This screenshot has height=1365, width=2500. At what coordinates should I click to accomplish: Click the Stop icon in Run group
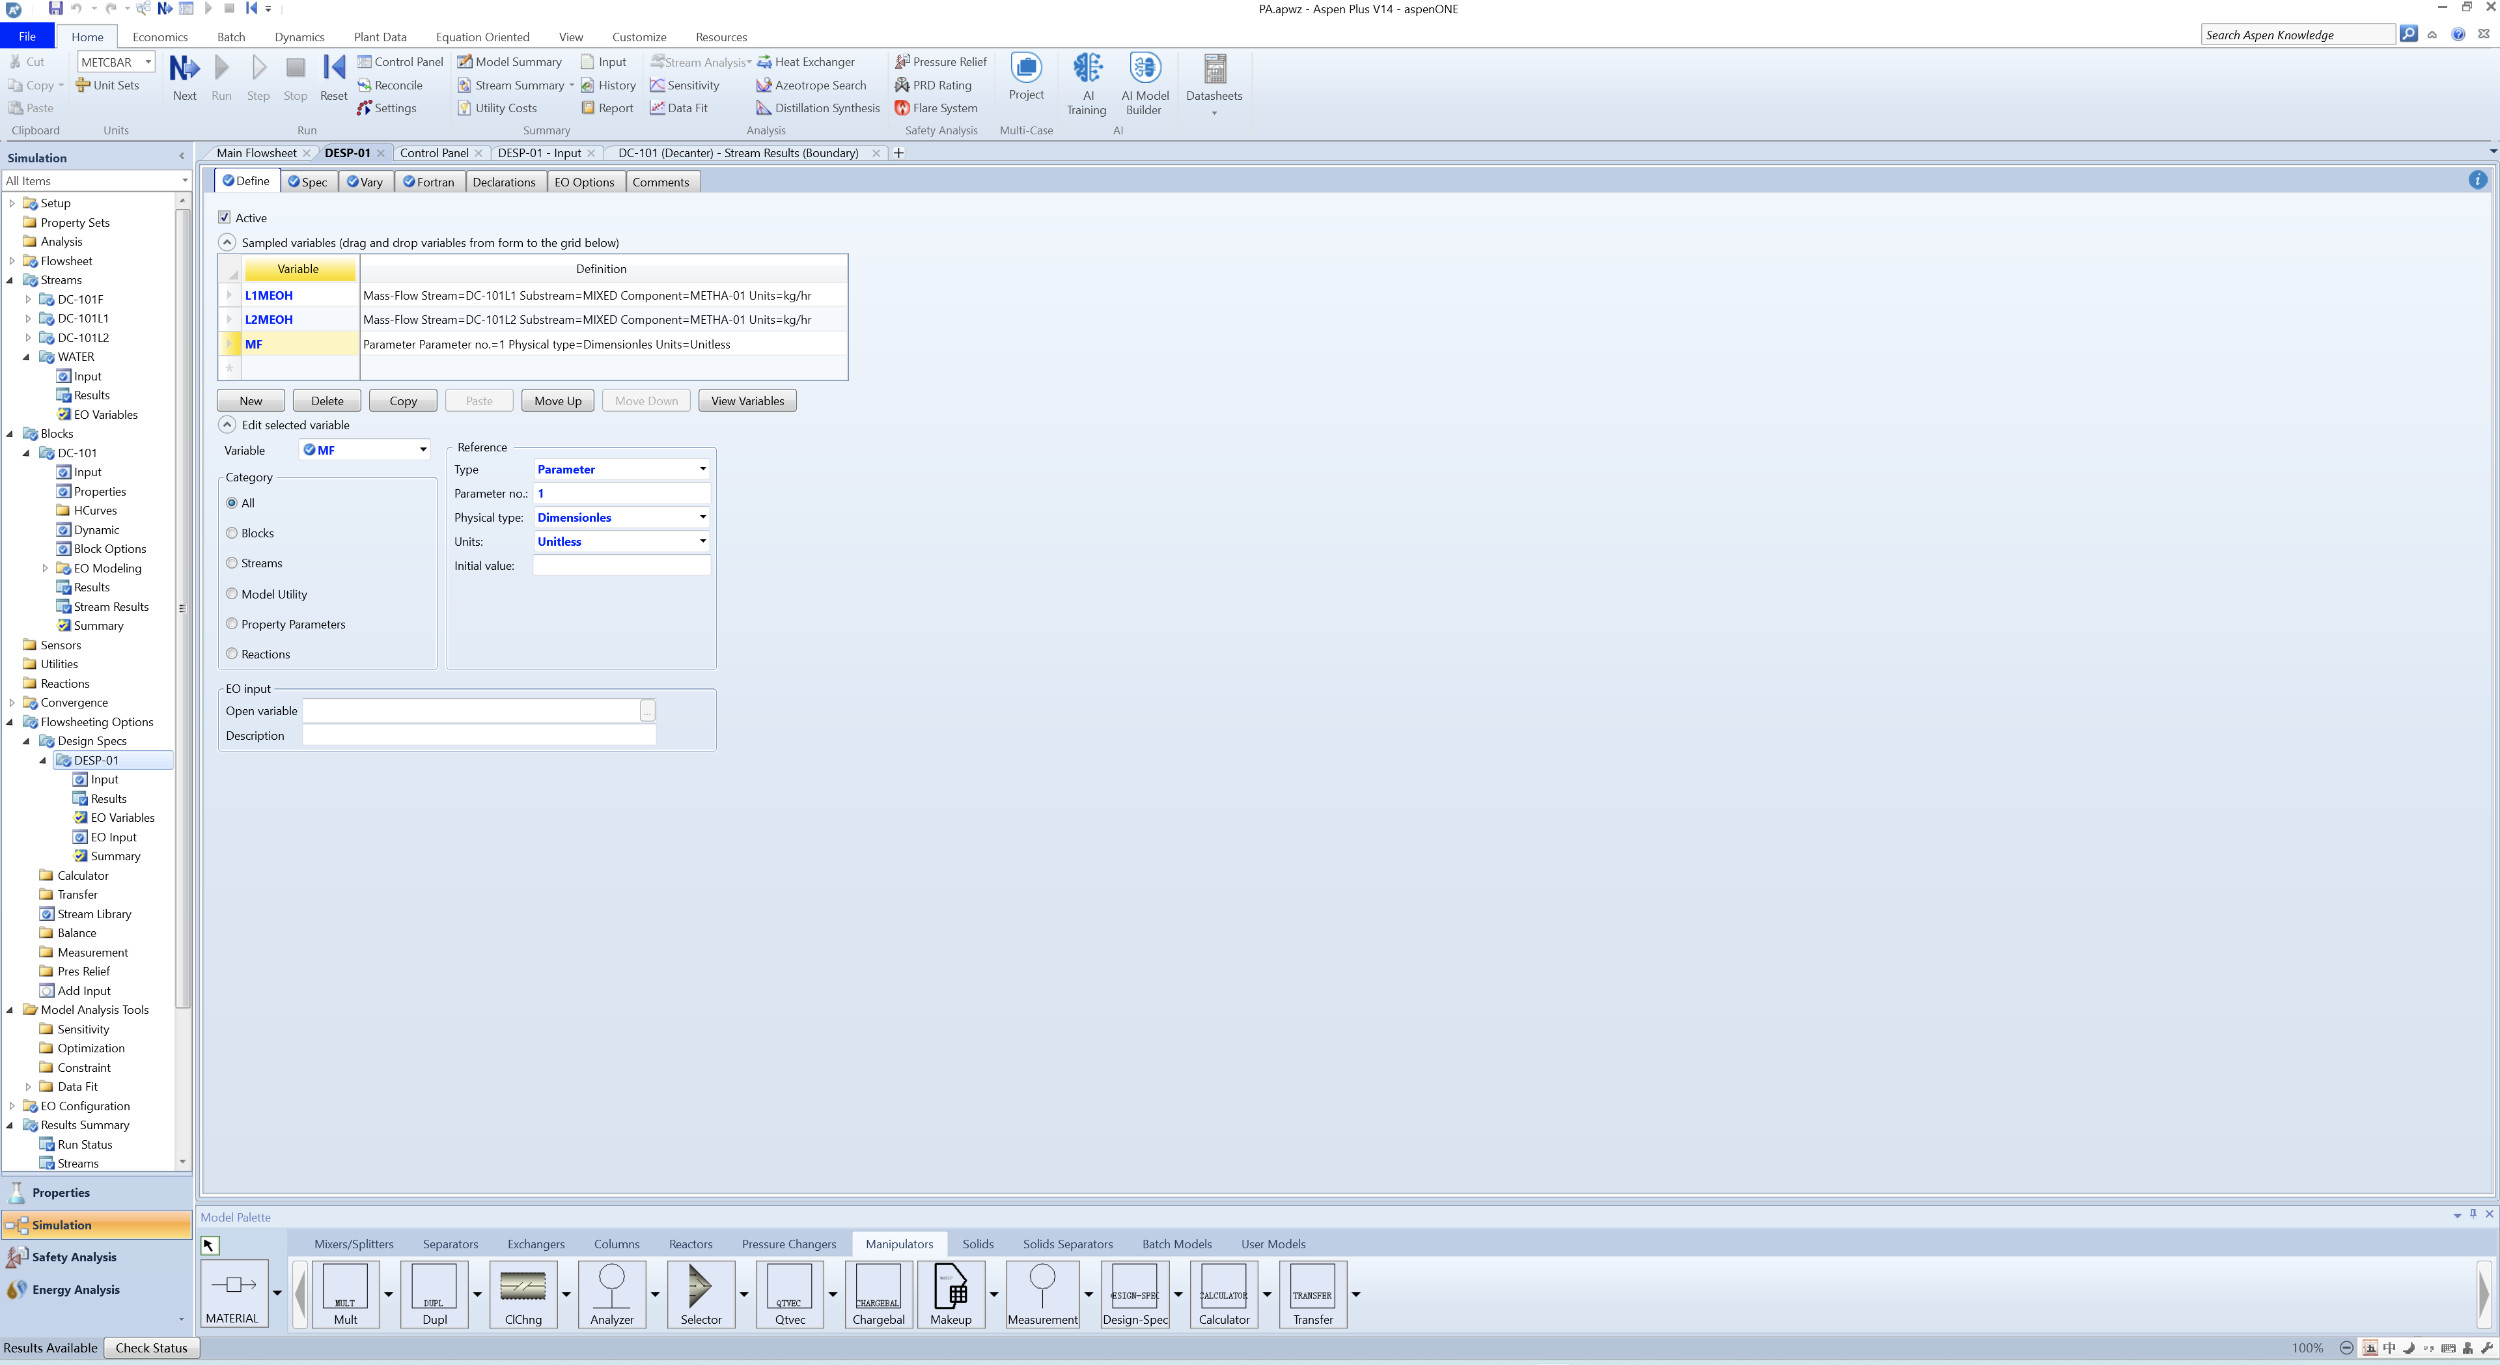coord(295,68)
